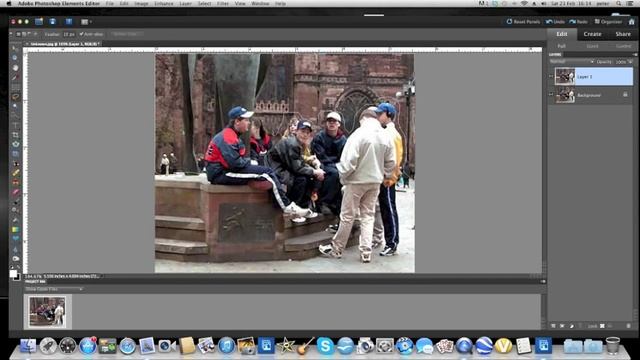Select the Brush tool
Image resolution: width=640 pixels, height=360 pixels.
16,202
